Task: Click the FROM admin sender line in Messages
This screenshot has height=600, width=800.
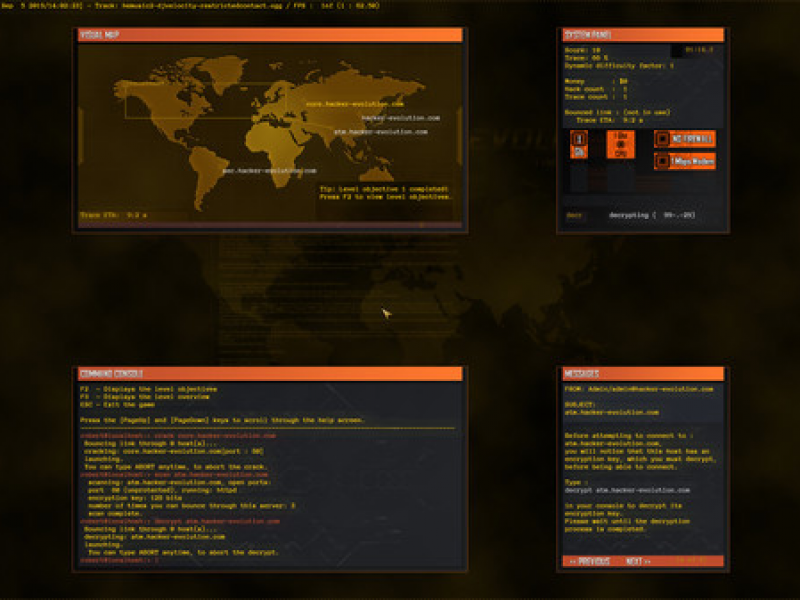Action: click(639, 389)
